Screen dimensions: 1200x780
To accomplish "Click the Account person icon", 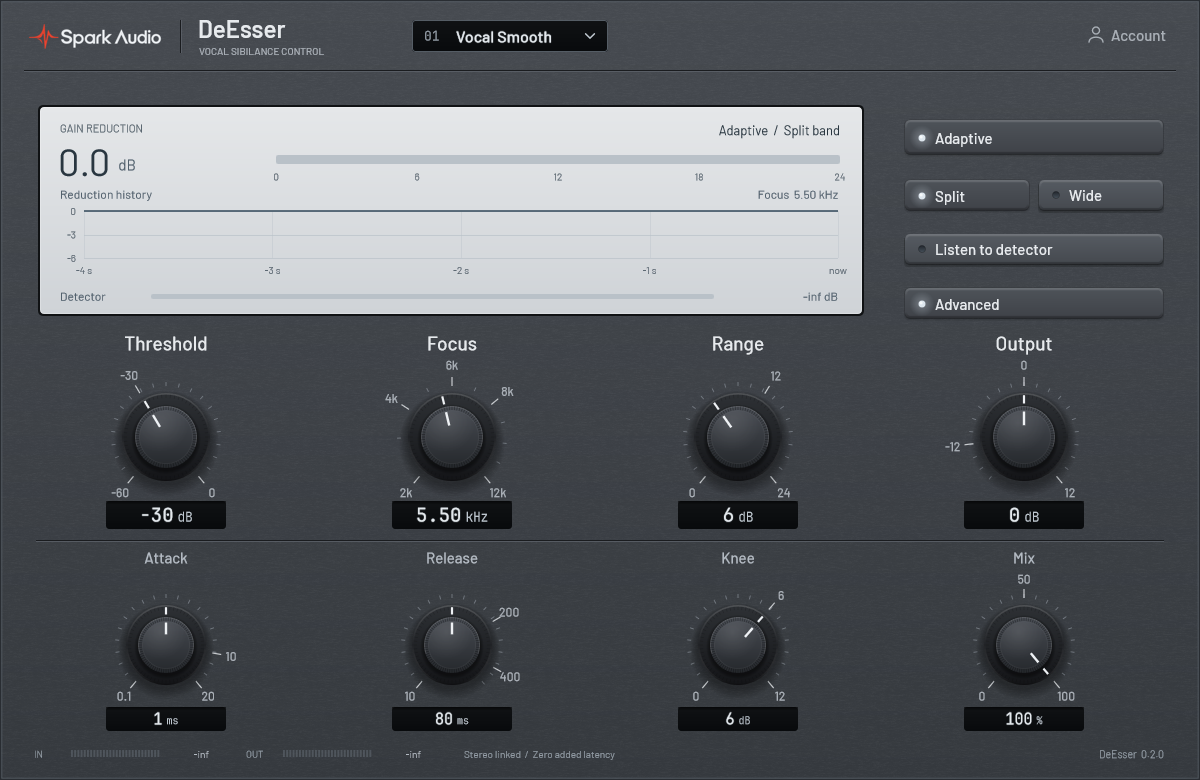I will [x=1096, y=35].
